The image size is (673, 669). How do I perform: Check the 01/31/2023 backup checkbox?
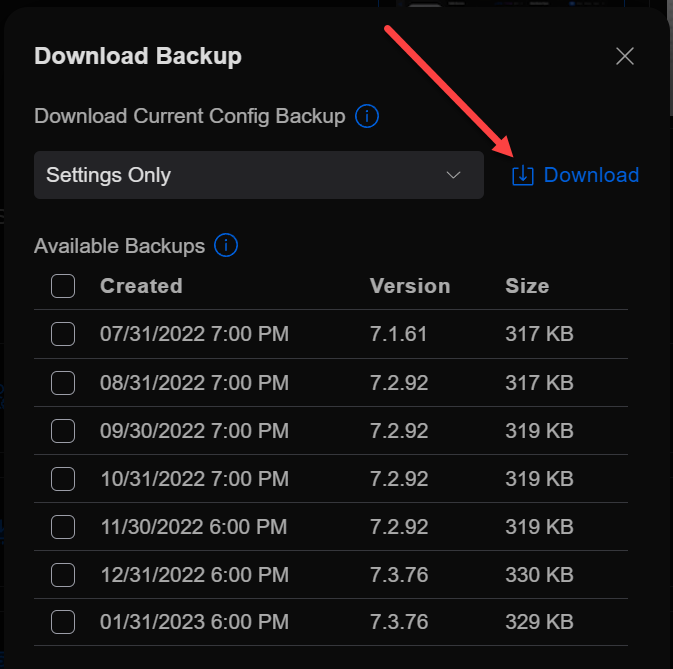63,622
